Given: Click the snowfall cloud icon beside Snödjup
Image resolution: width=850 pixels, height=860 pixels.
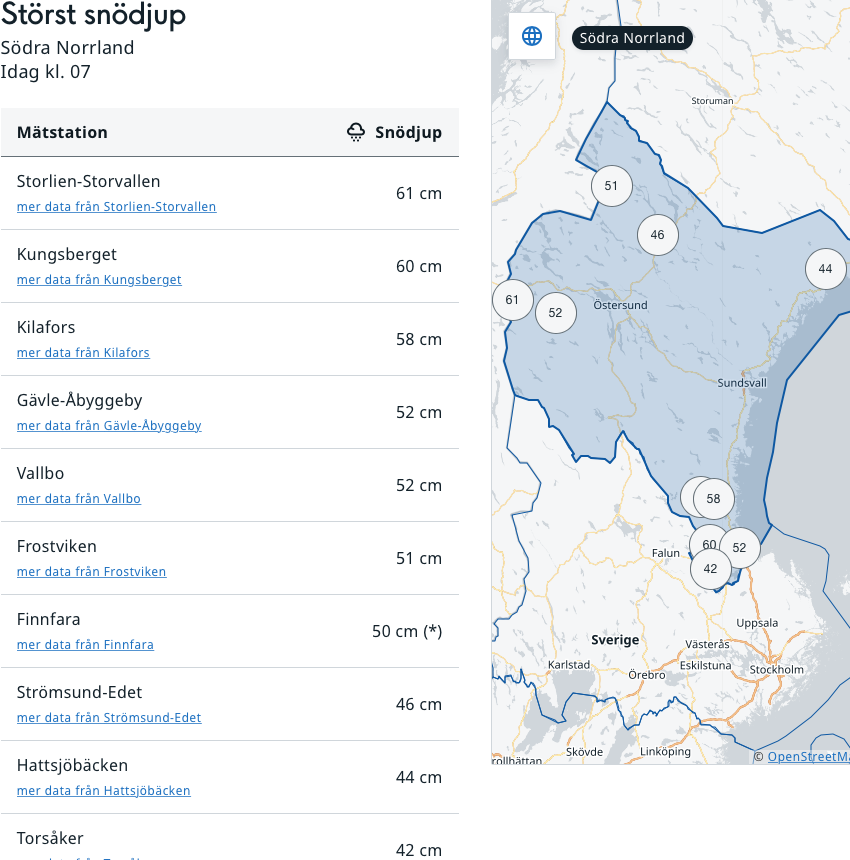Looking at the screenshot, I should (x=356, y=132).
